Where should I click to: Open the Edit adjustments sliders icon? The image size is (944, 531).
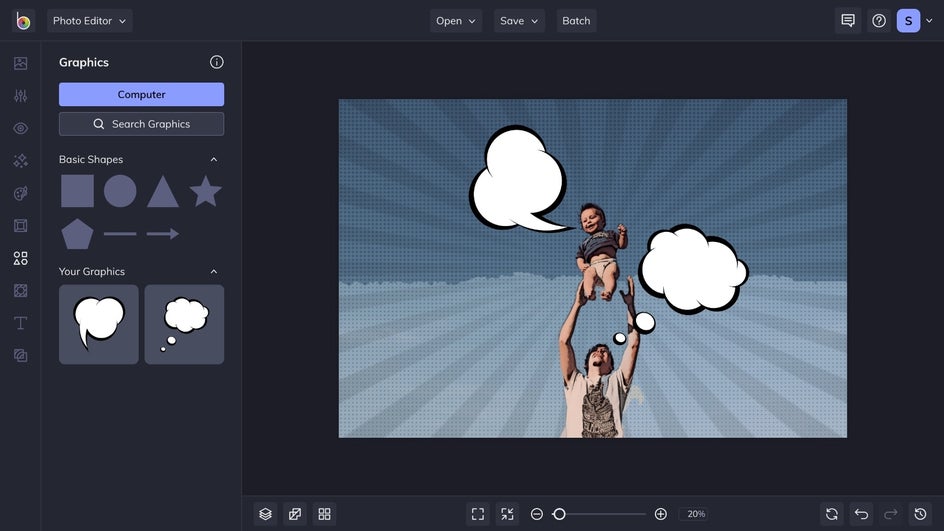pos(20,96)
